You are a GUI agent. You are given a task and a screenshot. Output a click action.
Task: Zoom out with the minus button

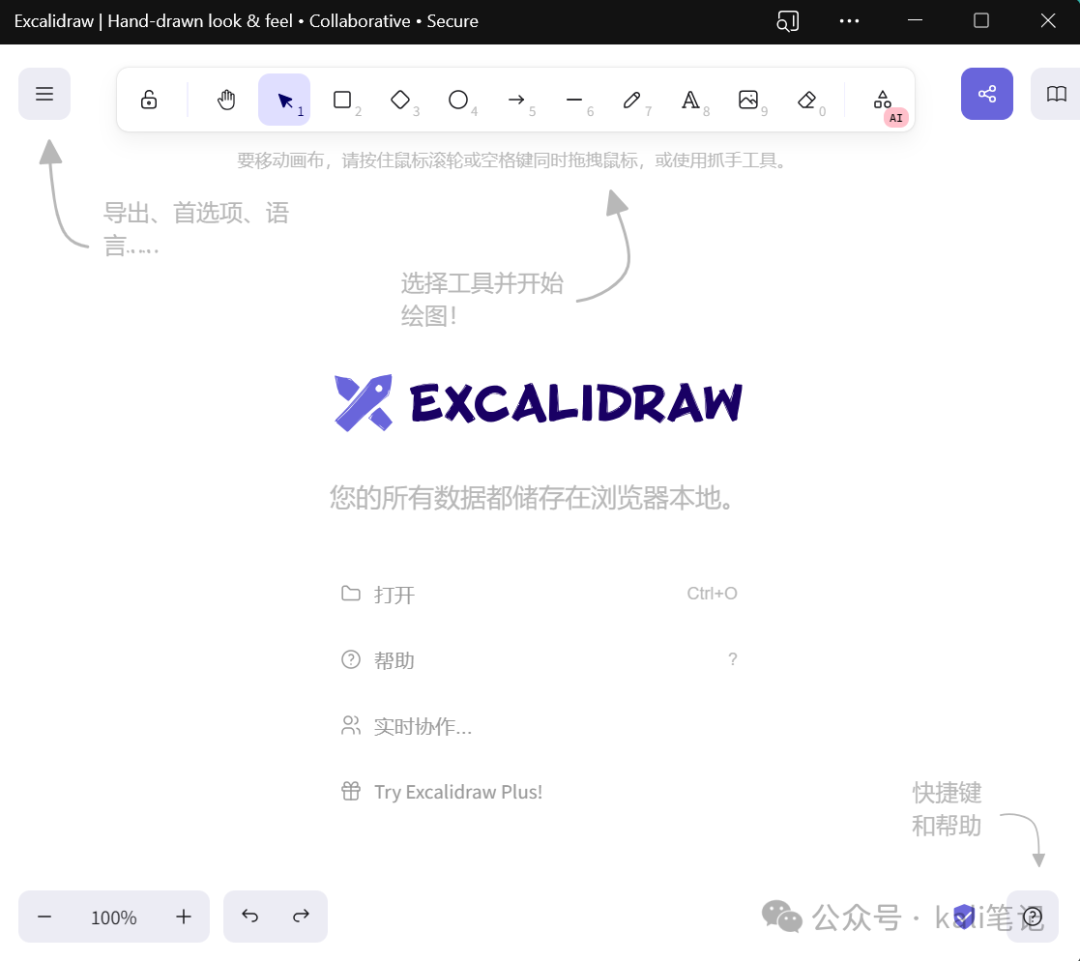[44, 917]
